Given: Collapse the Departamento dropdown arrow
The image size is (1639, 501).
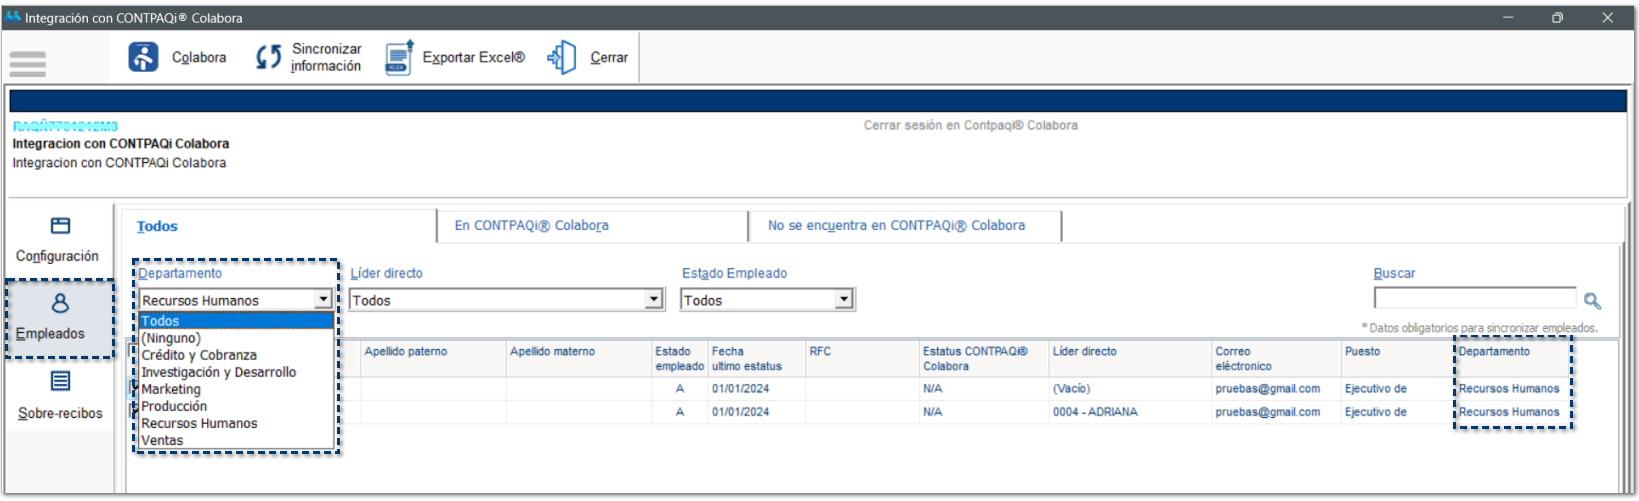Looking at the screenshot, I should tap(323, 300).
